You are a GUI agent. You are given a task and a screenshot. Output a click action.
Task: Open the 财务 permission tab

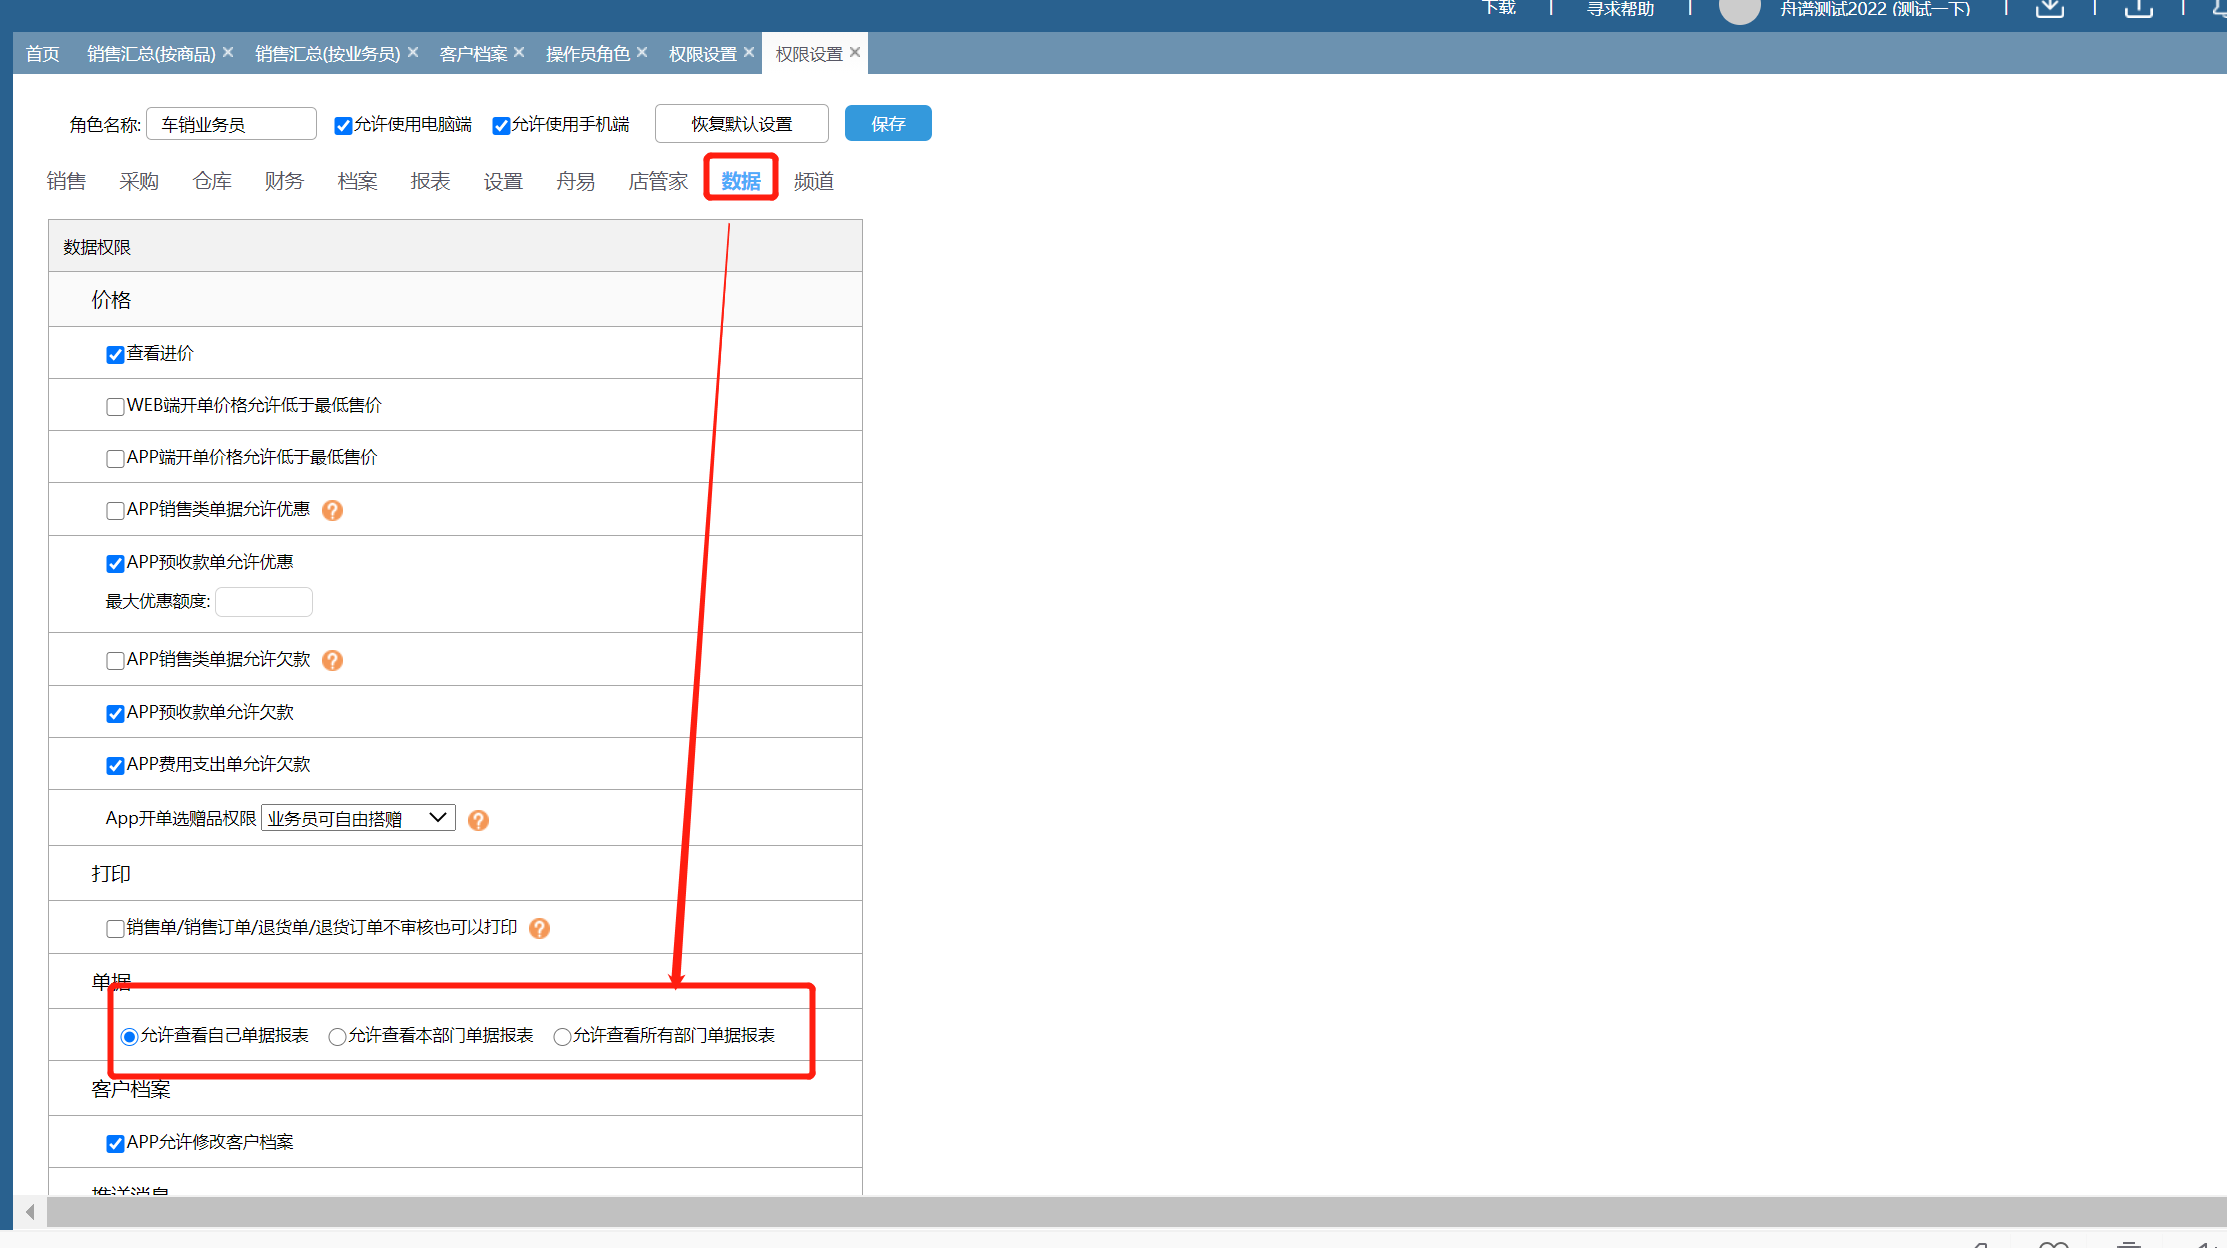tap(284, 181)
